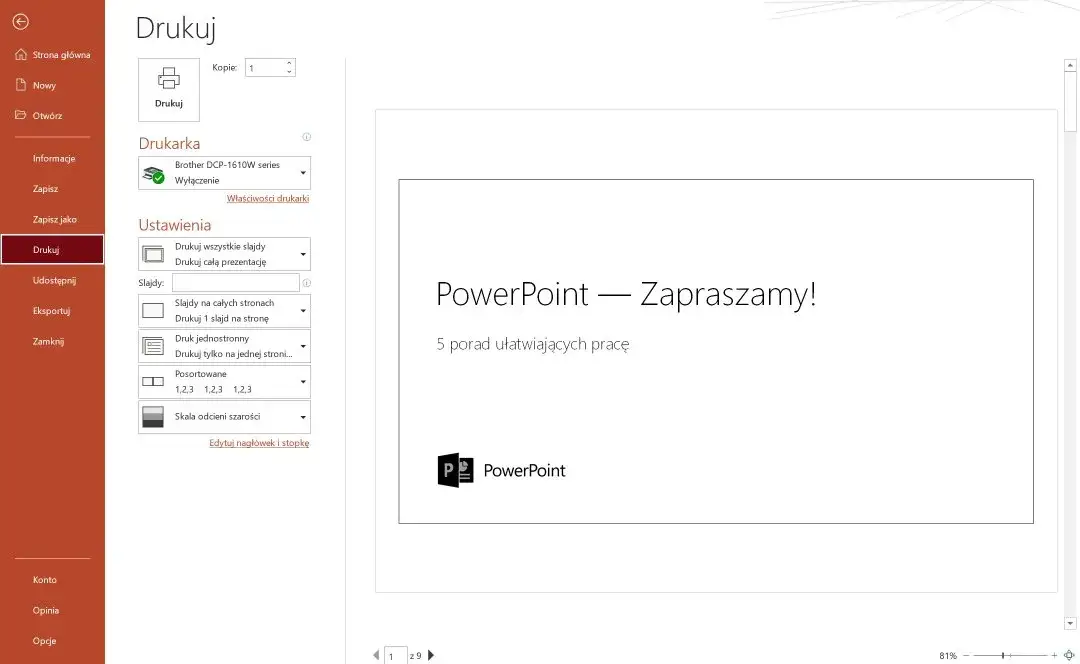1080x664 pixels.
Task: Open the Skala odcieni szarości dropdown
Action: pos(225,417)
